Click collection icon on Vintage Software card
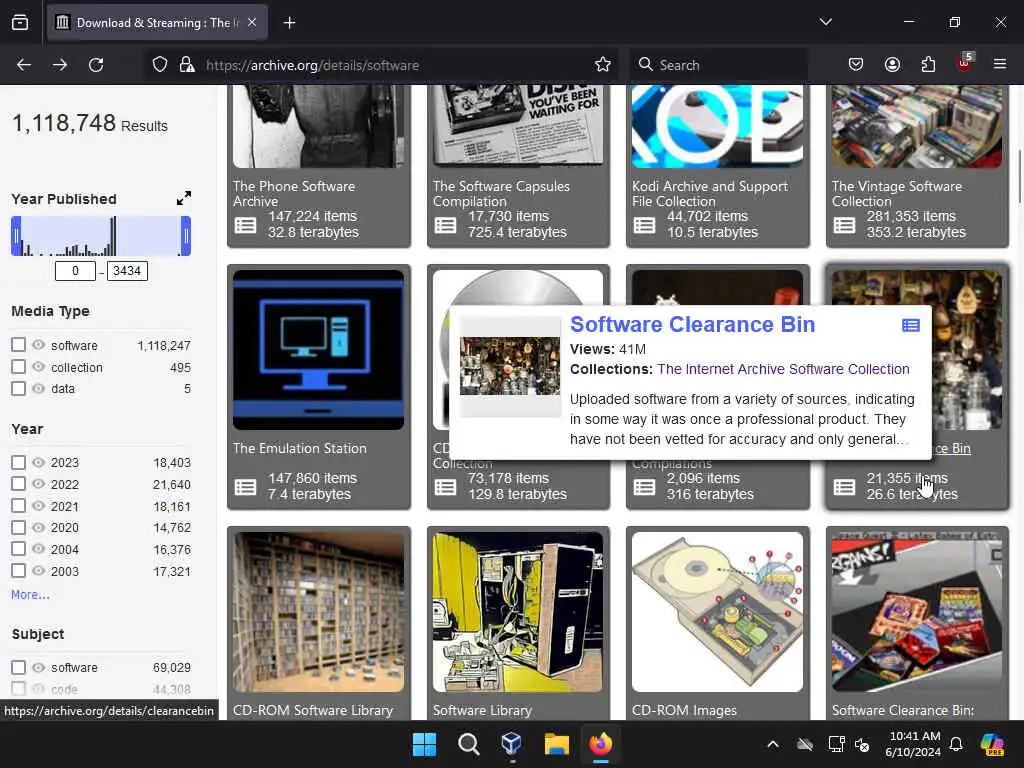The height and width of the screenshot is (768, 1024). (844, 225)
